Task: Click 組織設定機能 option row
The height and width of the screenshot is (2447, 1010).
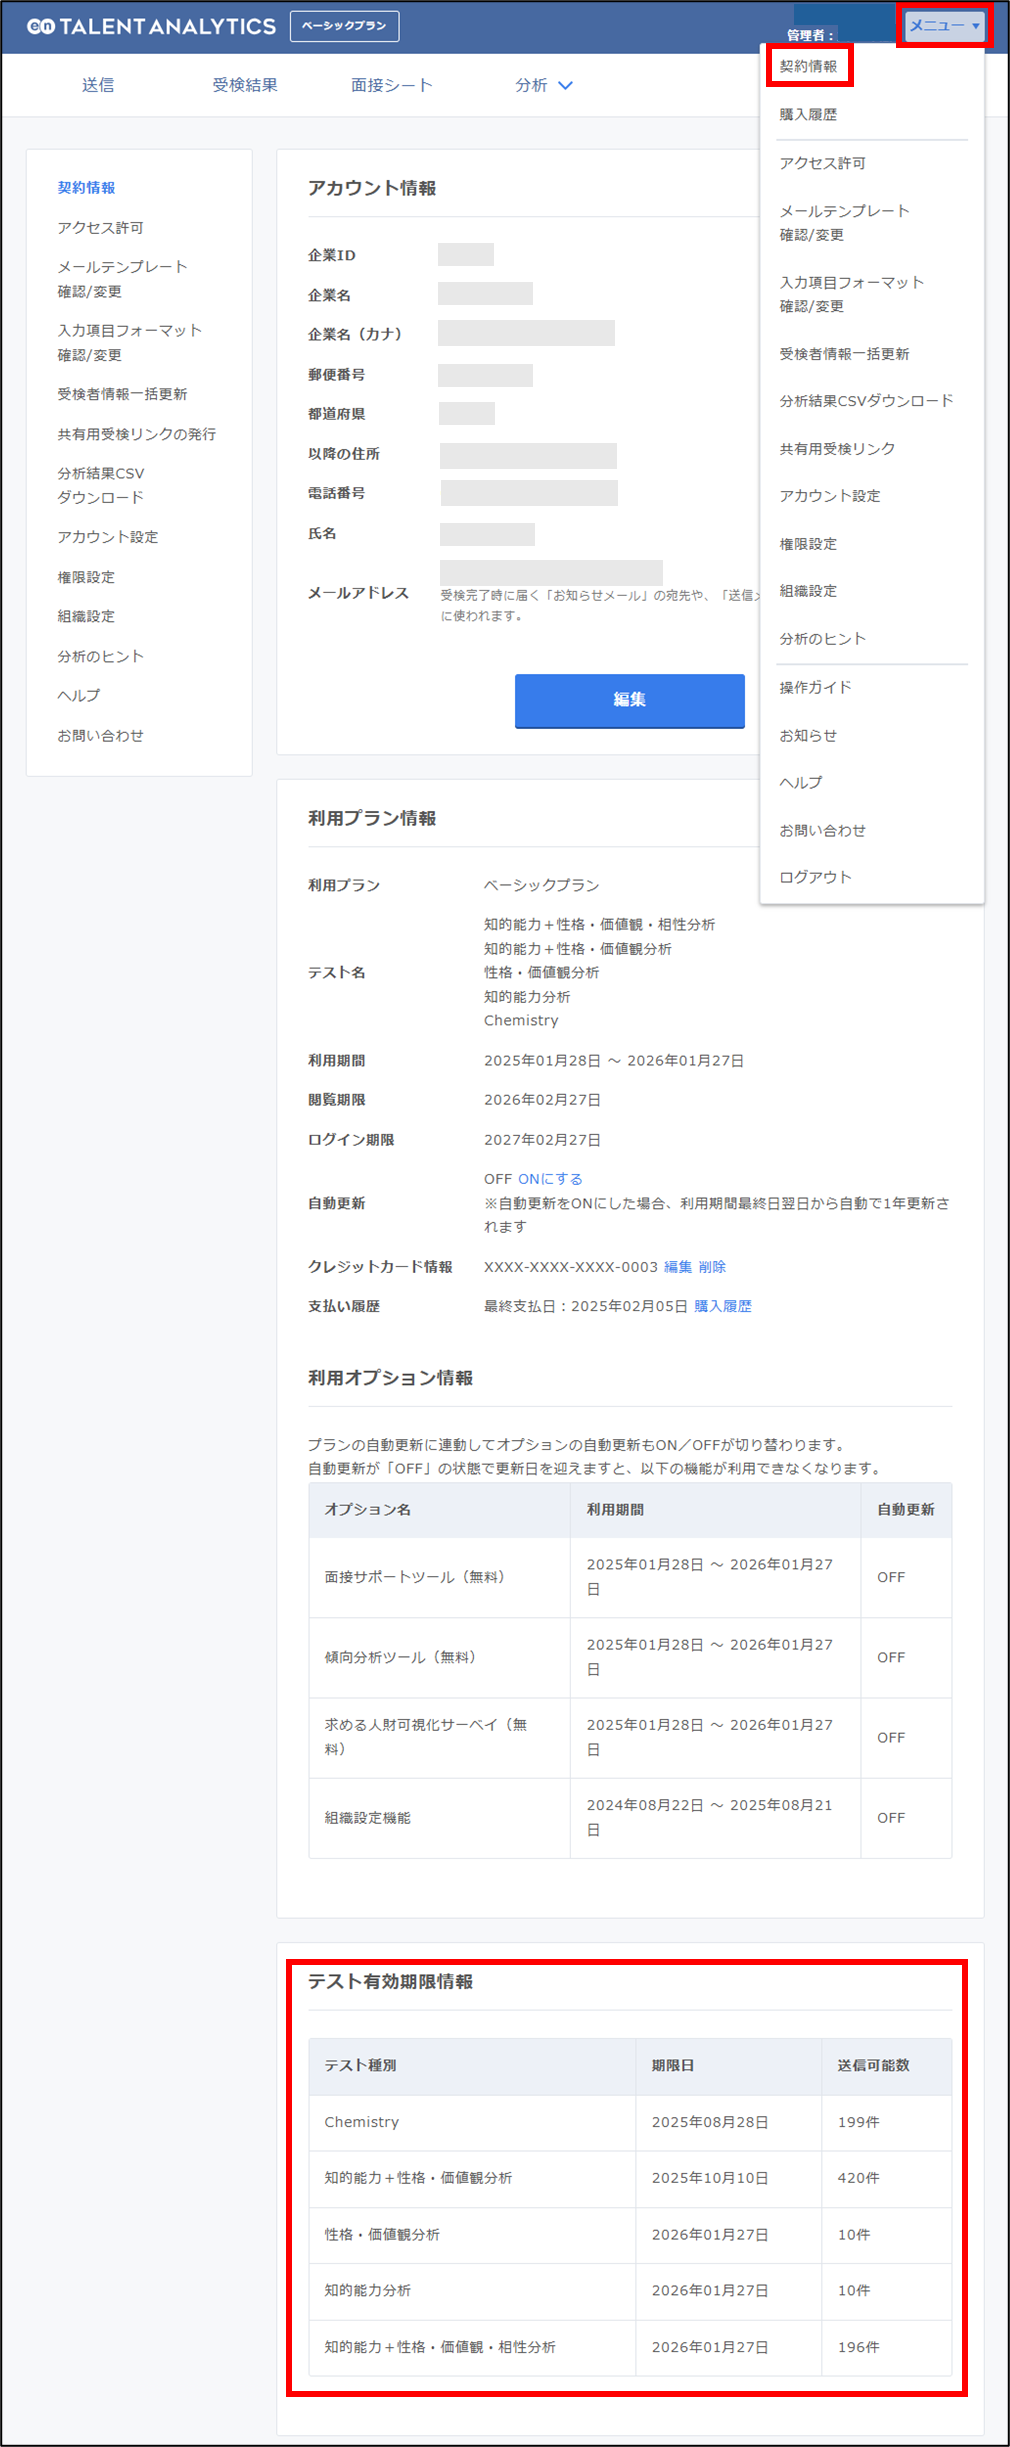Action: pos(630,1818)
